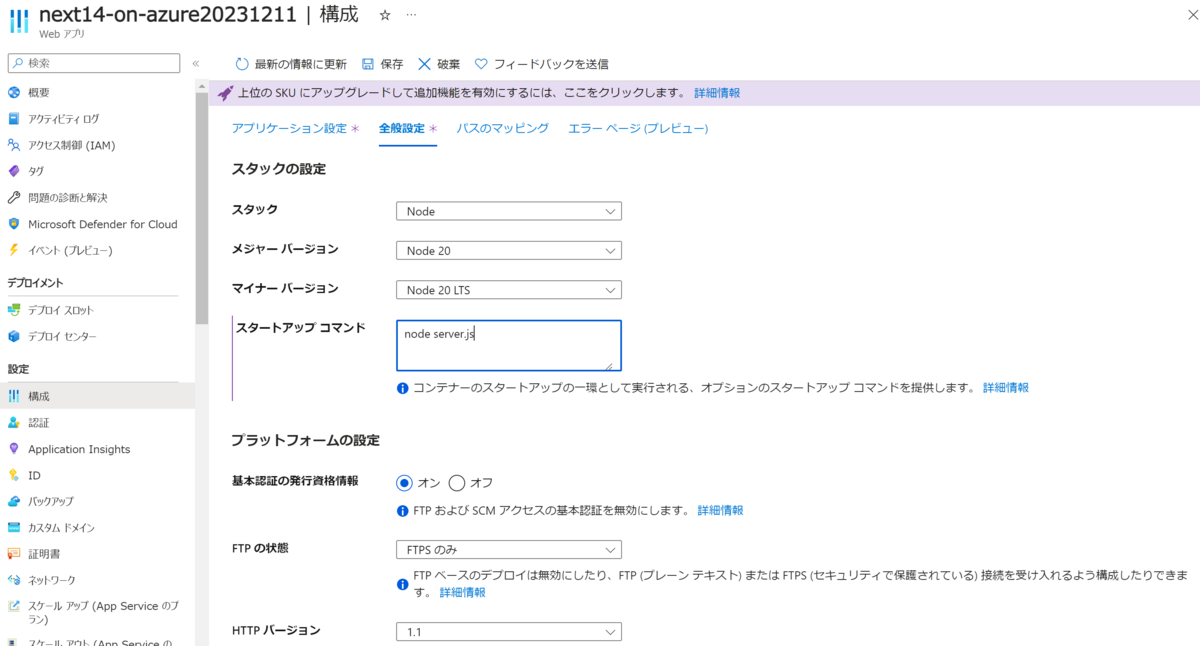Click the アクセス制御 (IAM) people icon
This screenshot has width=1200, height=646.
point(14,145)
